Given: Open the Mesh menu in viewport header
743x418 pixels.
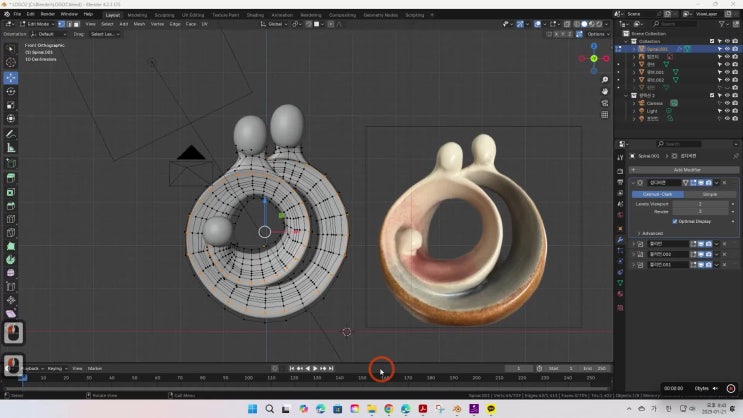Looking at the screenshot, I should tap(139, 24).
